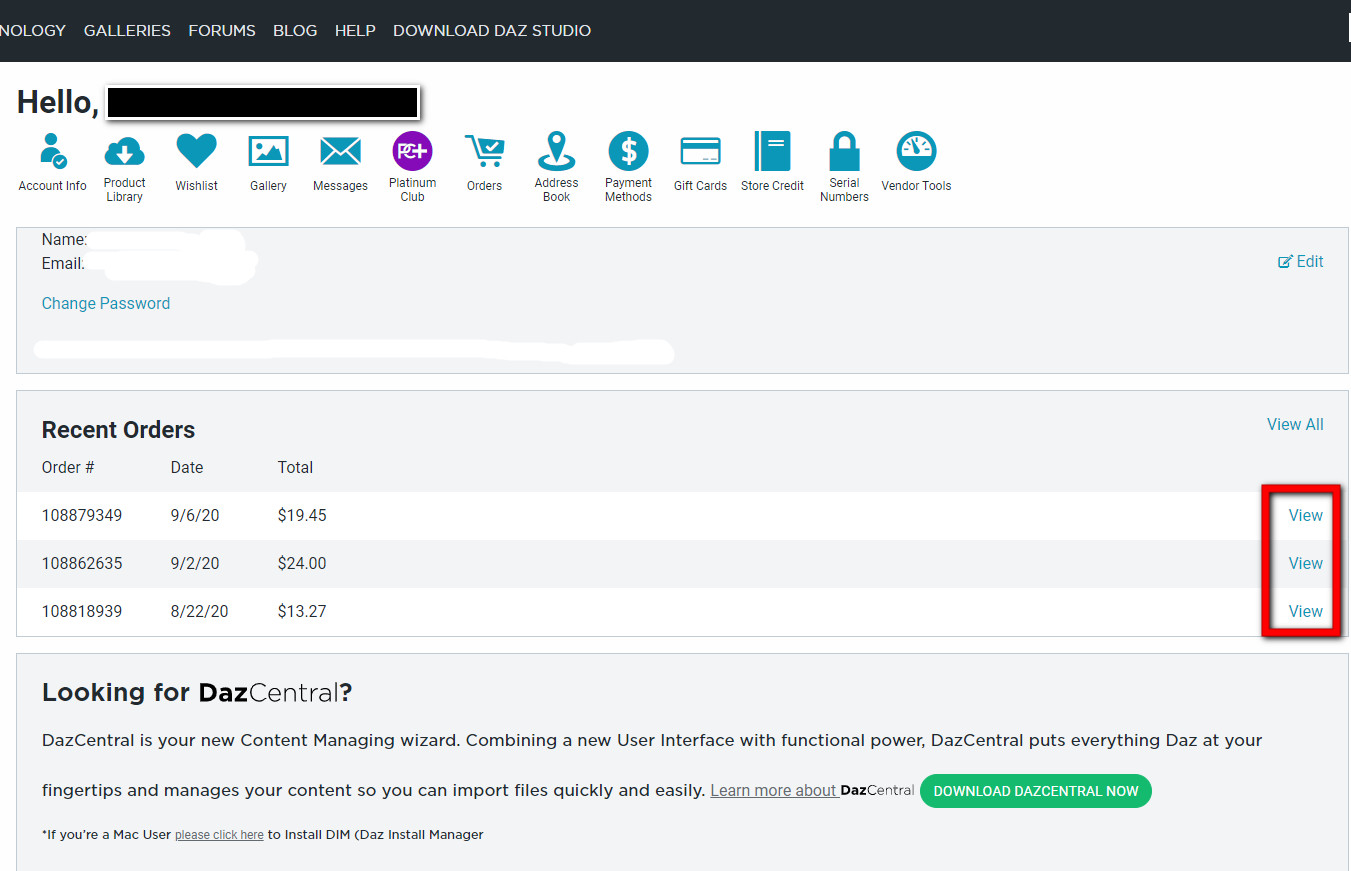The height and width of the screenshot is (871, 1351).
Task: Open the Orders cart icon
Action: pos(484,151)
